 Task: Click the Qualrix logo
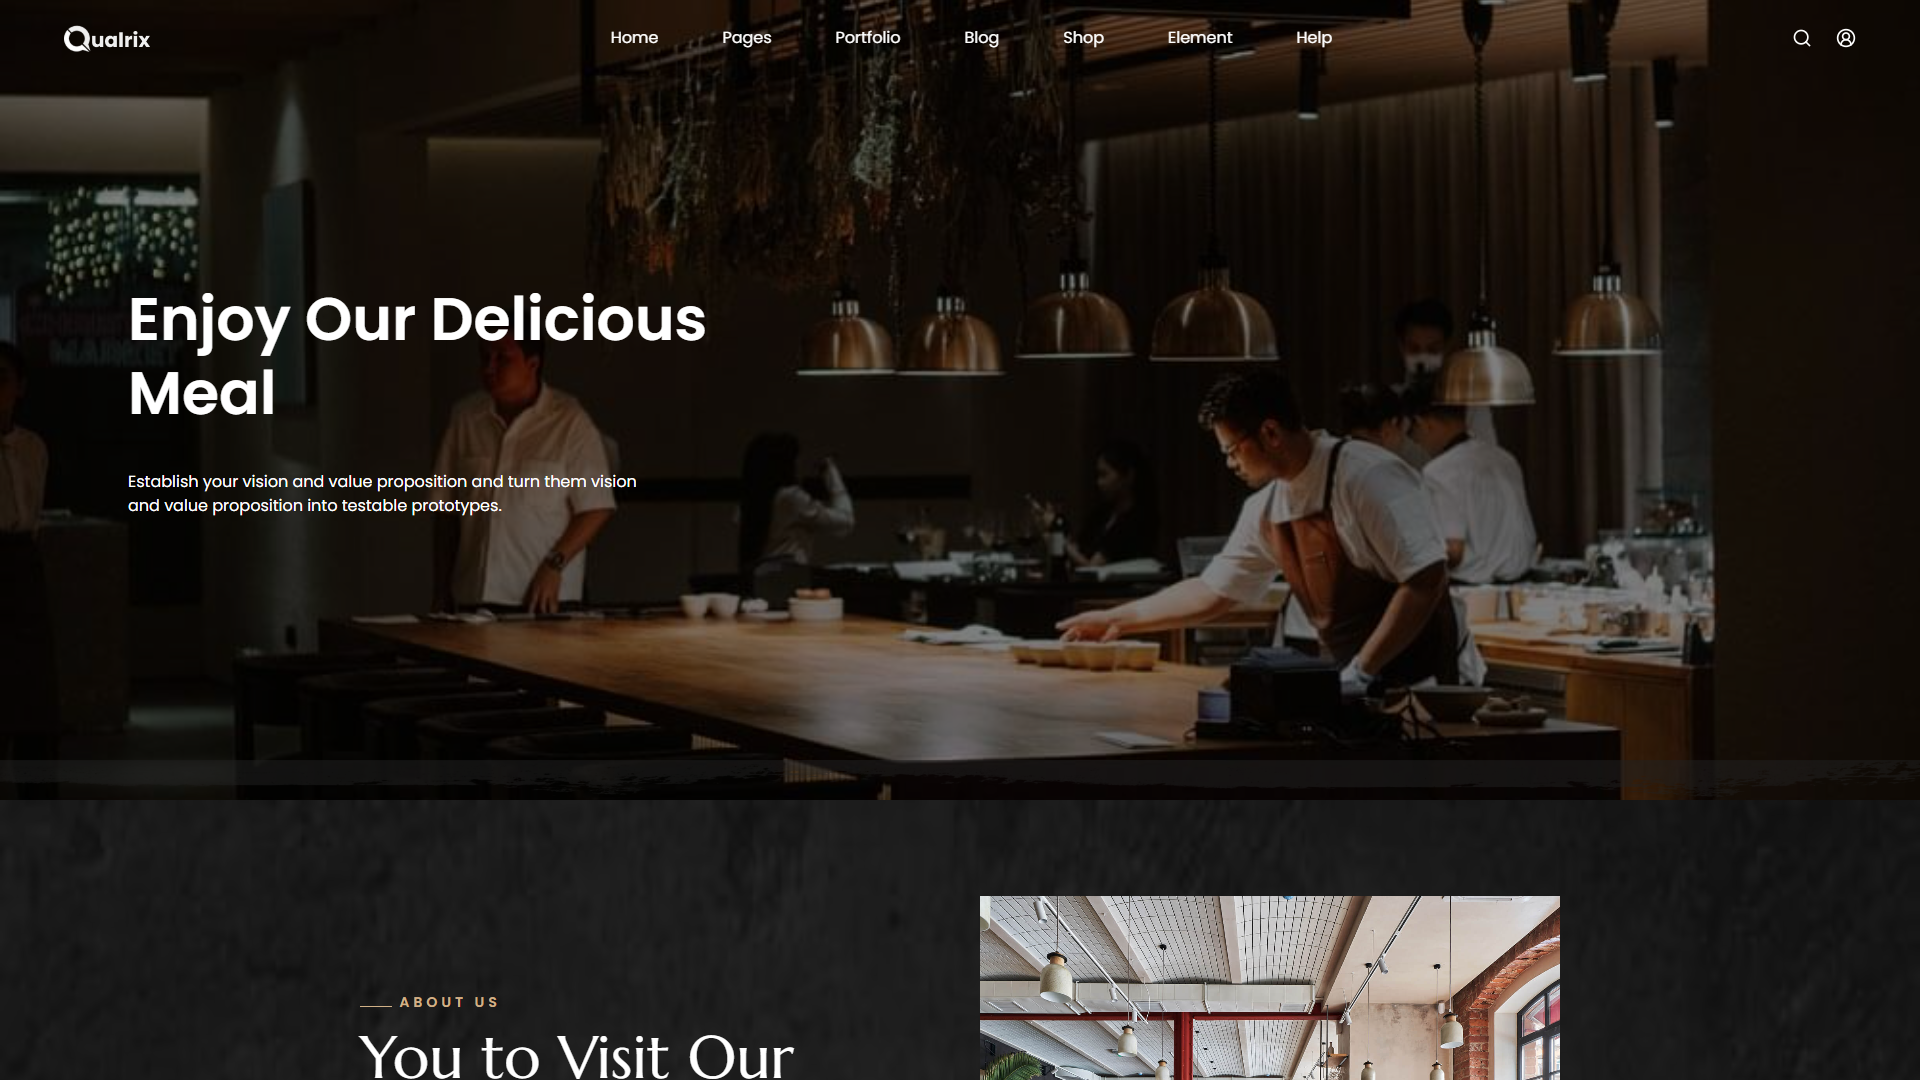[107, 39]
